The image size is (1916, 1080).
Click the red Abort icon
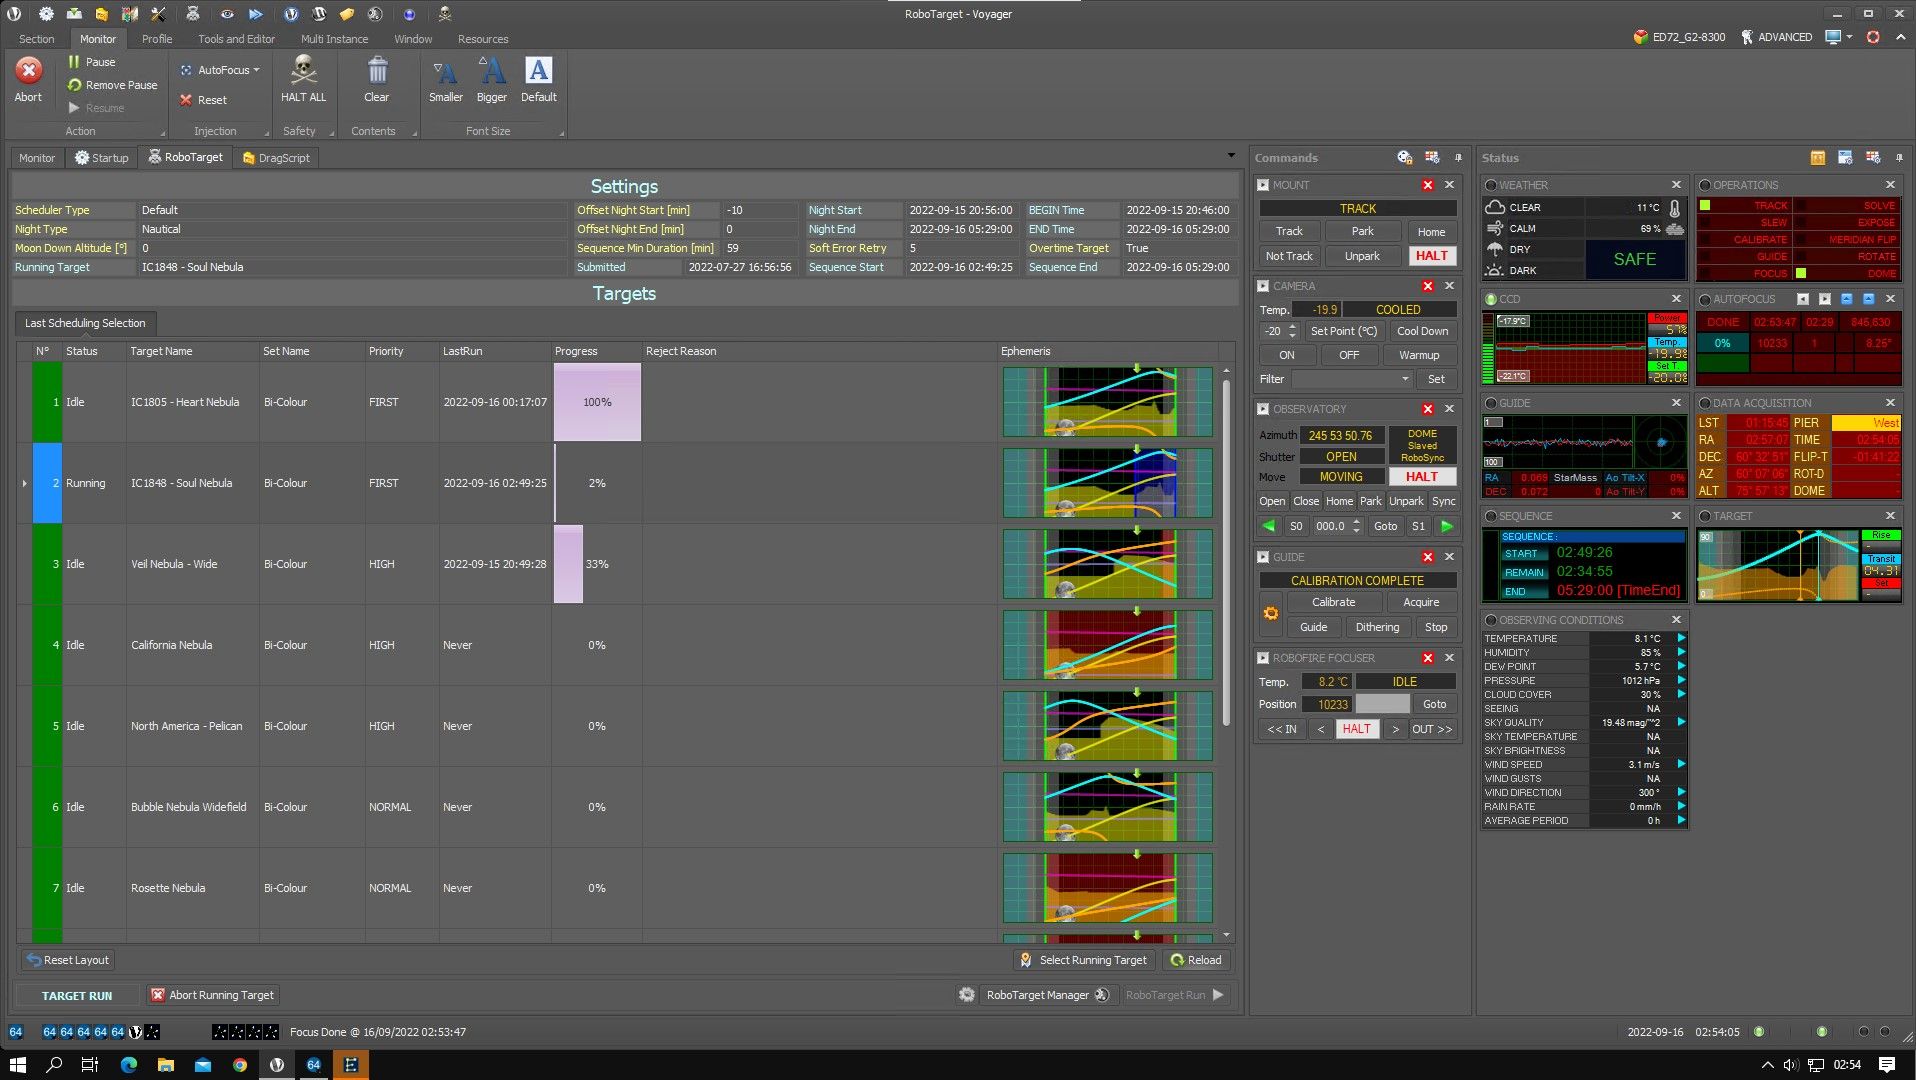28,70
